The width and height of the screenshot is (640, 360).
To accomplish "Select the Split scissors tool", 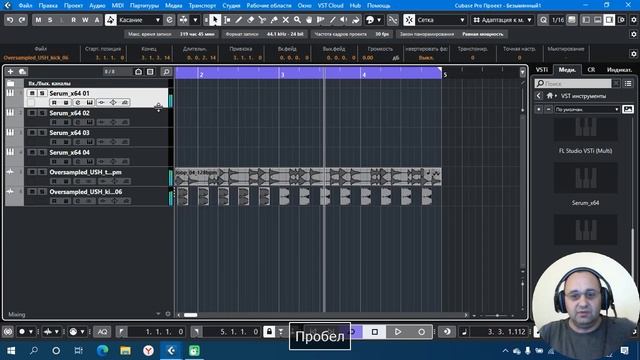I will point(262,20).
